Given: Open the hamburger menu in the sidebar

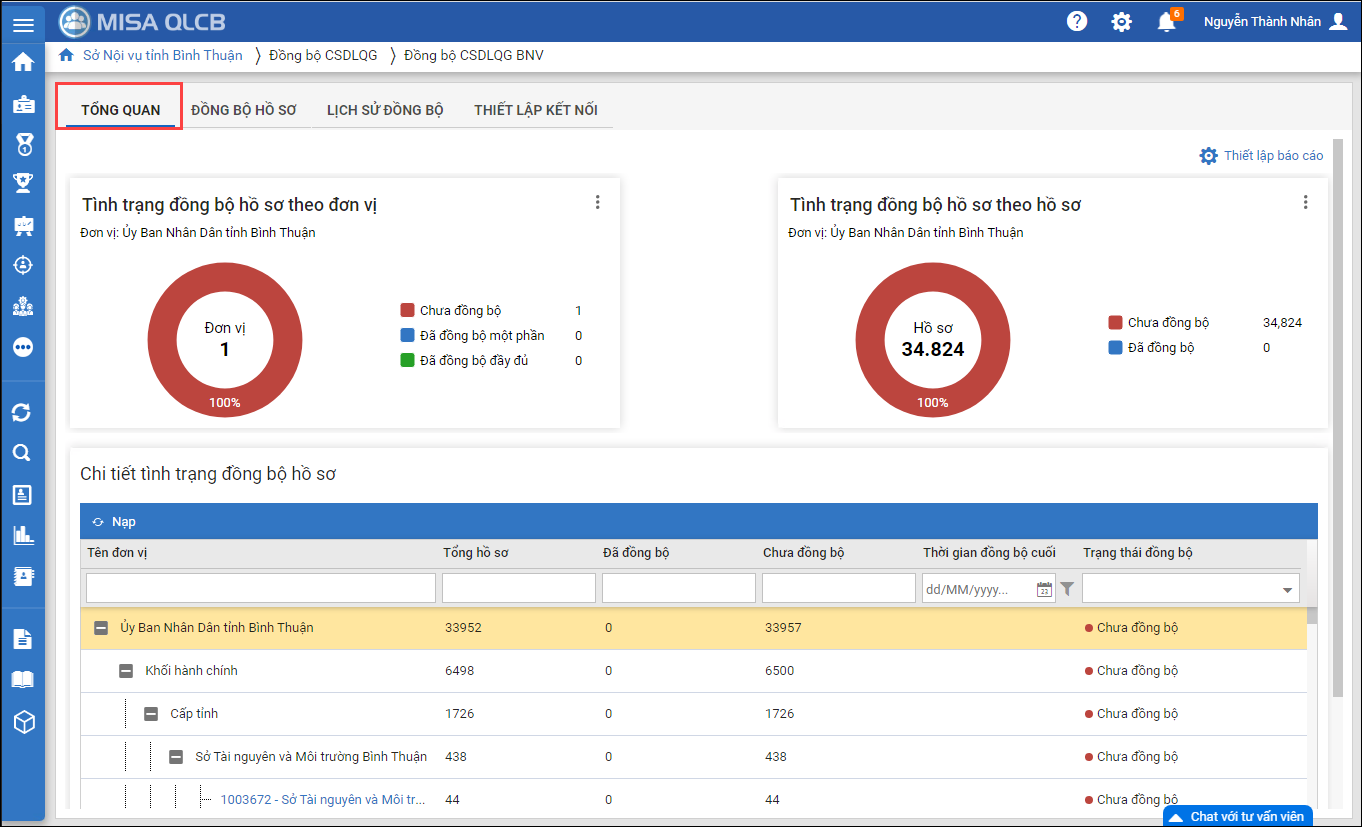Looking at the screenshot, I should [x=23, y=25].
